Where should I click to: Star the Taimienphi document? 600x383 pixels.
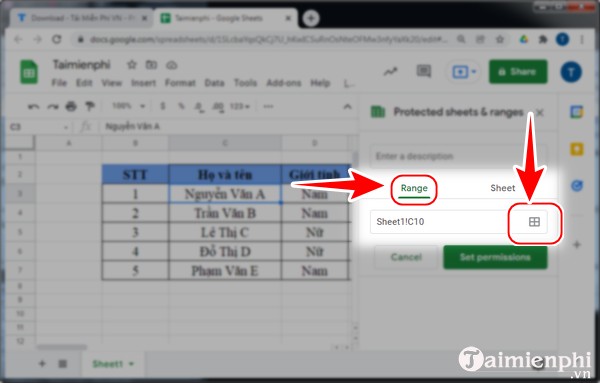point(132,65)
